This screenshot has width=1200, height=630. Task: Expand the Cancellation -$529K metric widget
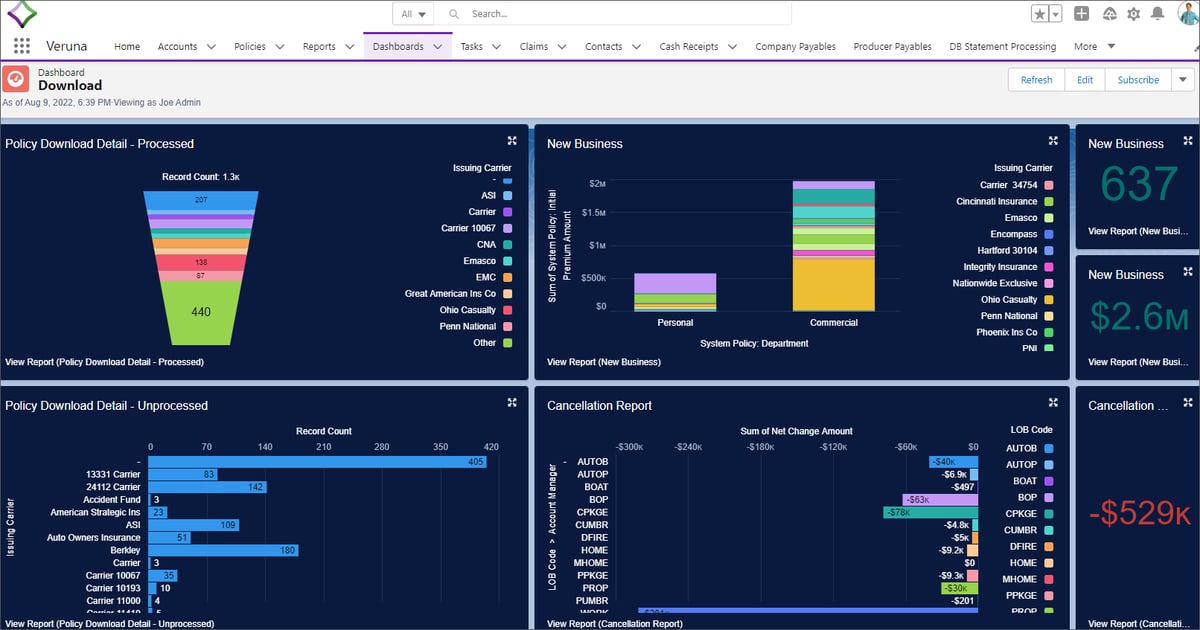point(1188,403)
